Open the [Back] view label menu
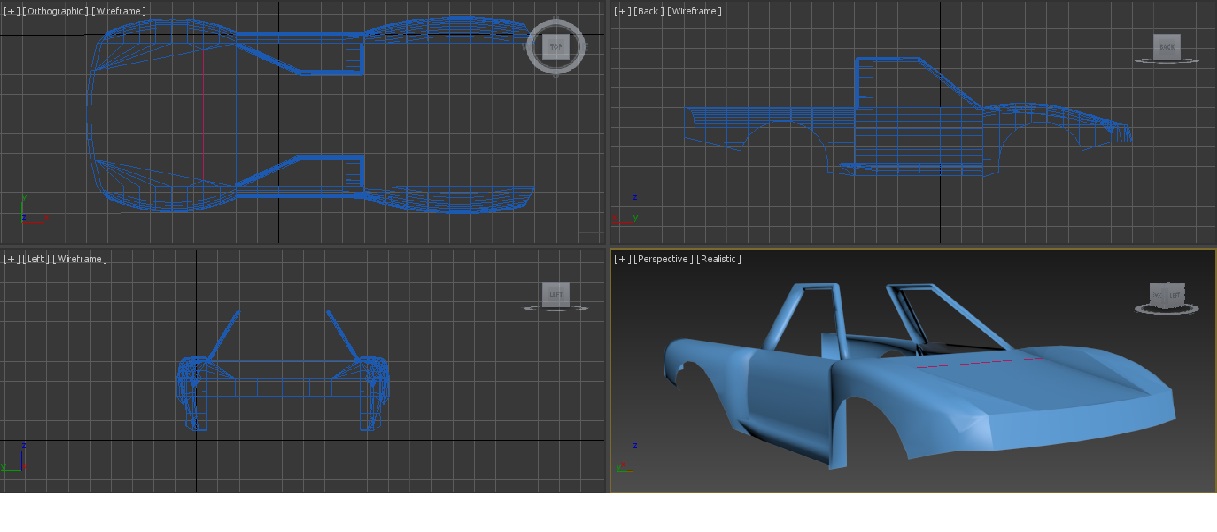 647,11
